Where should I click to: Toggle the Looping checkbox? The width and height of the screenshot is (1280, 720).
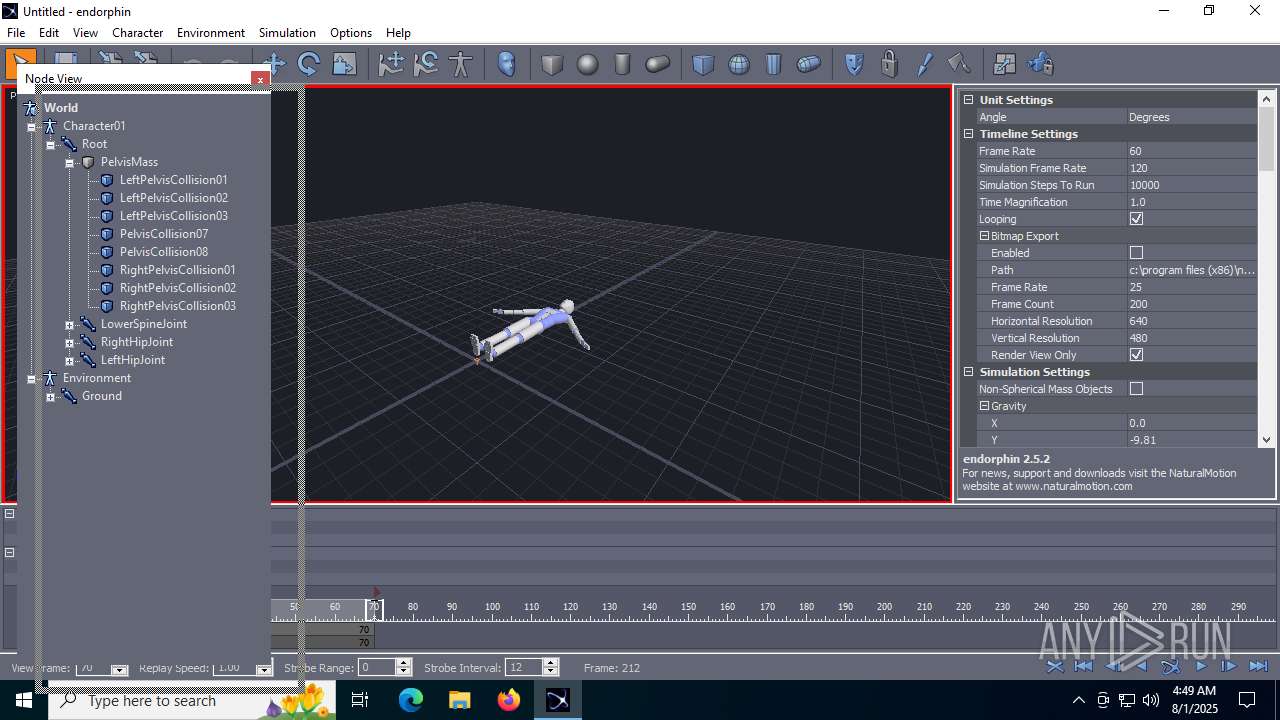tap(1136, 219)
